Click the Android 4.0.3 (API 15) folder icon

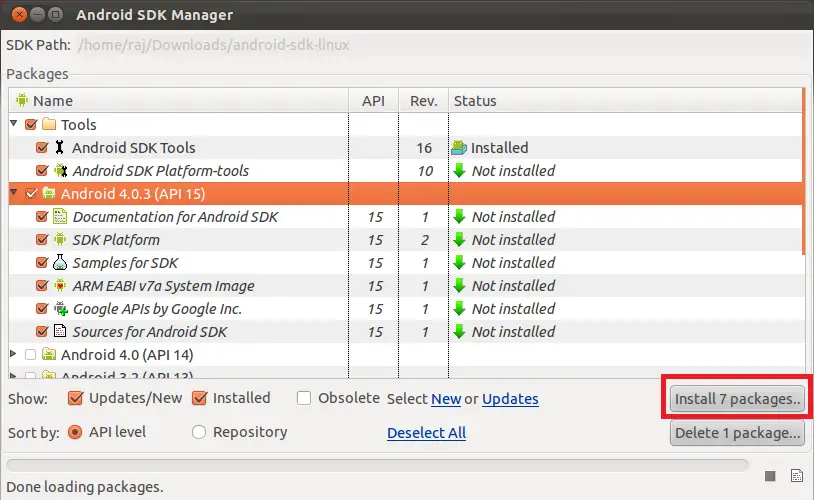click(x=49, y=193)
